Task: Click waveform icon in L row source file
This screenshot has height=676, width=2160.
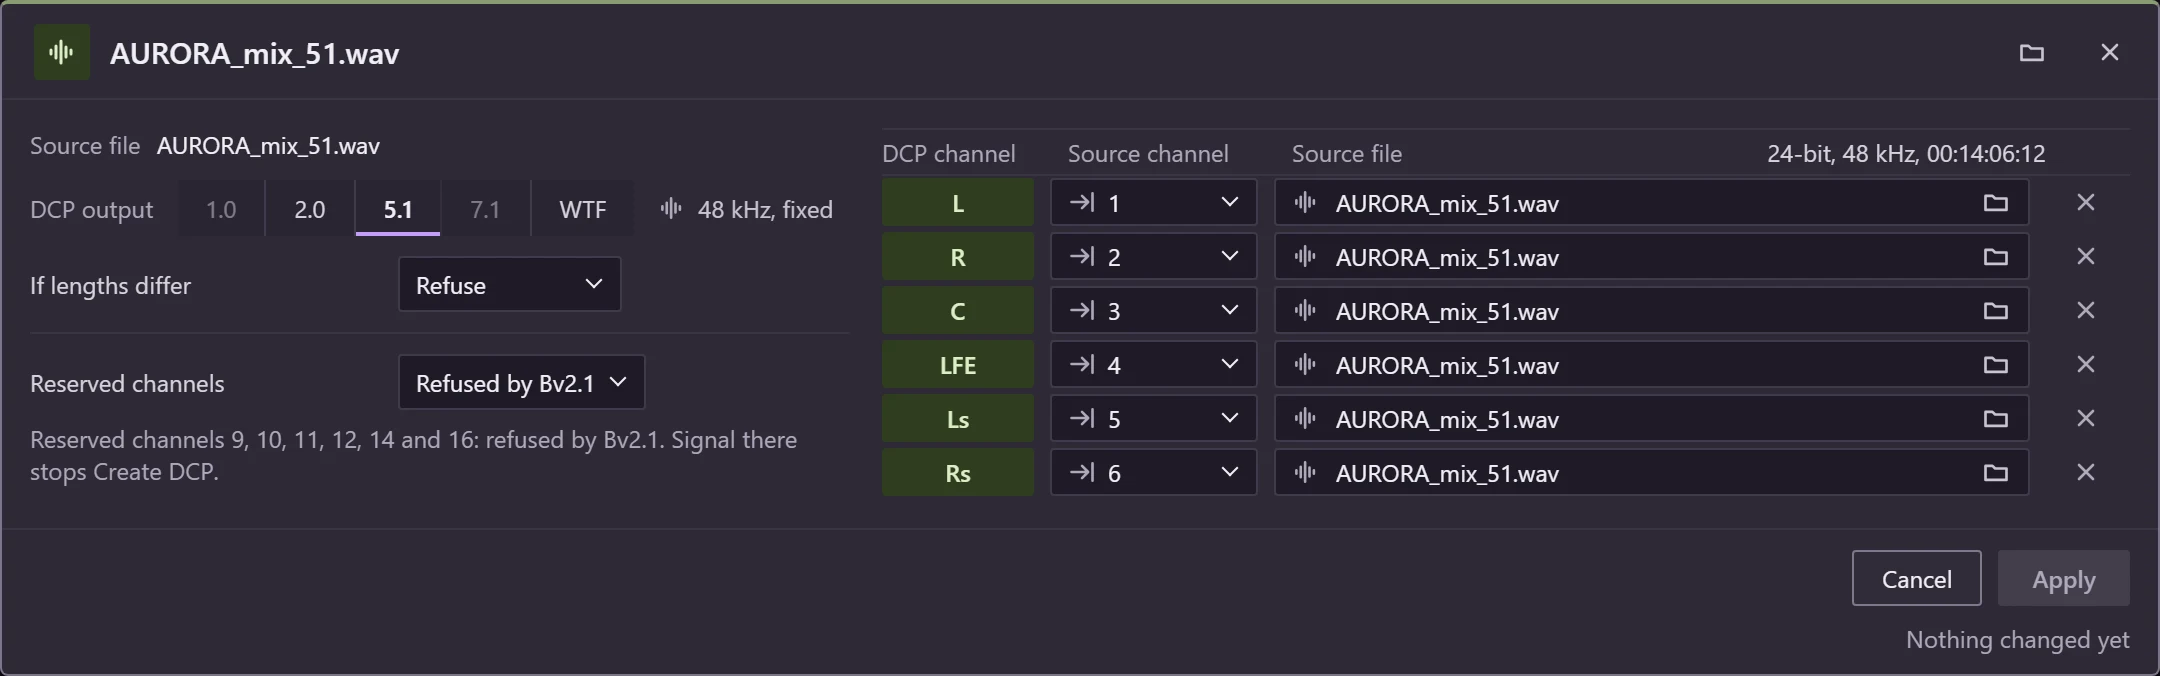Action: point(1304,203)
